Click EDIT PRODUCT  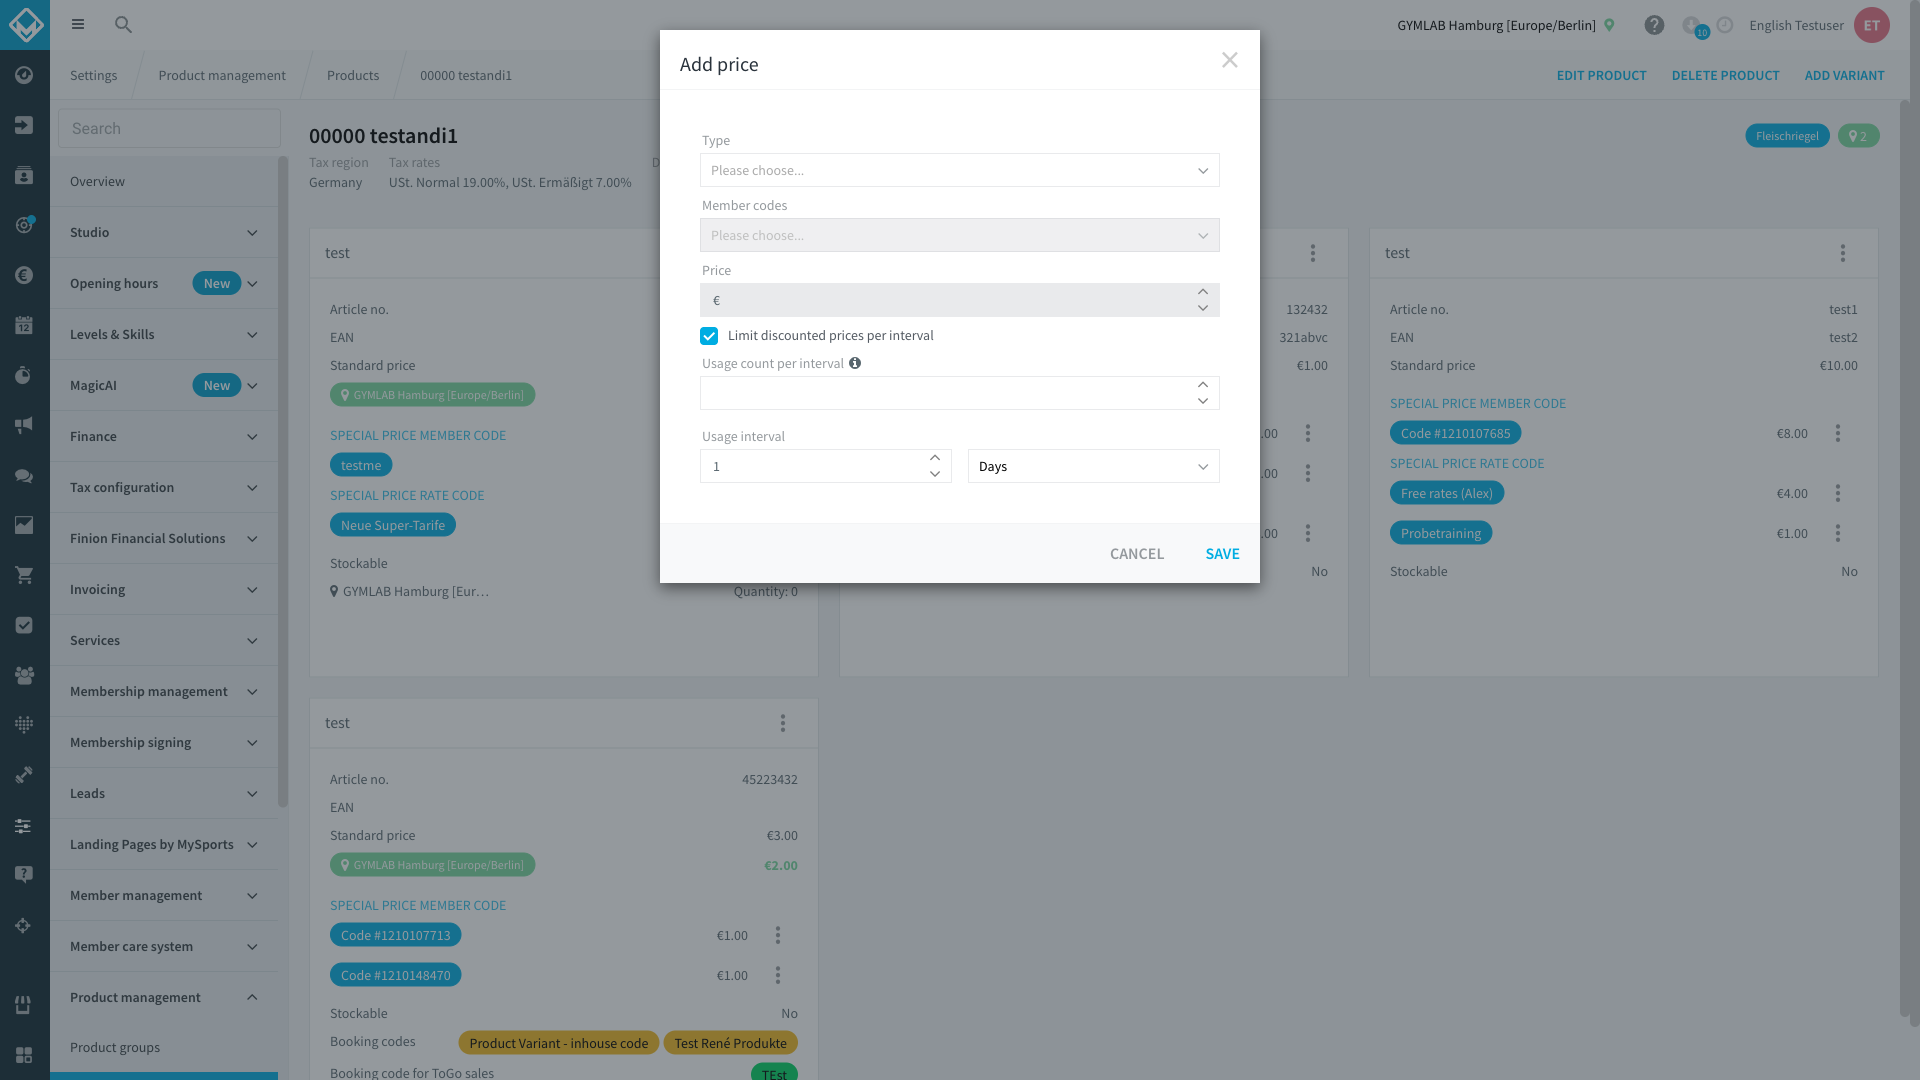tap(1600, 75)
